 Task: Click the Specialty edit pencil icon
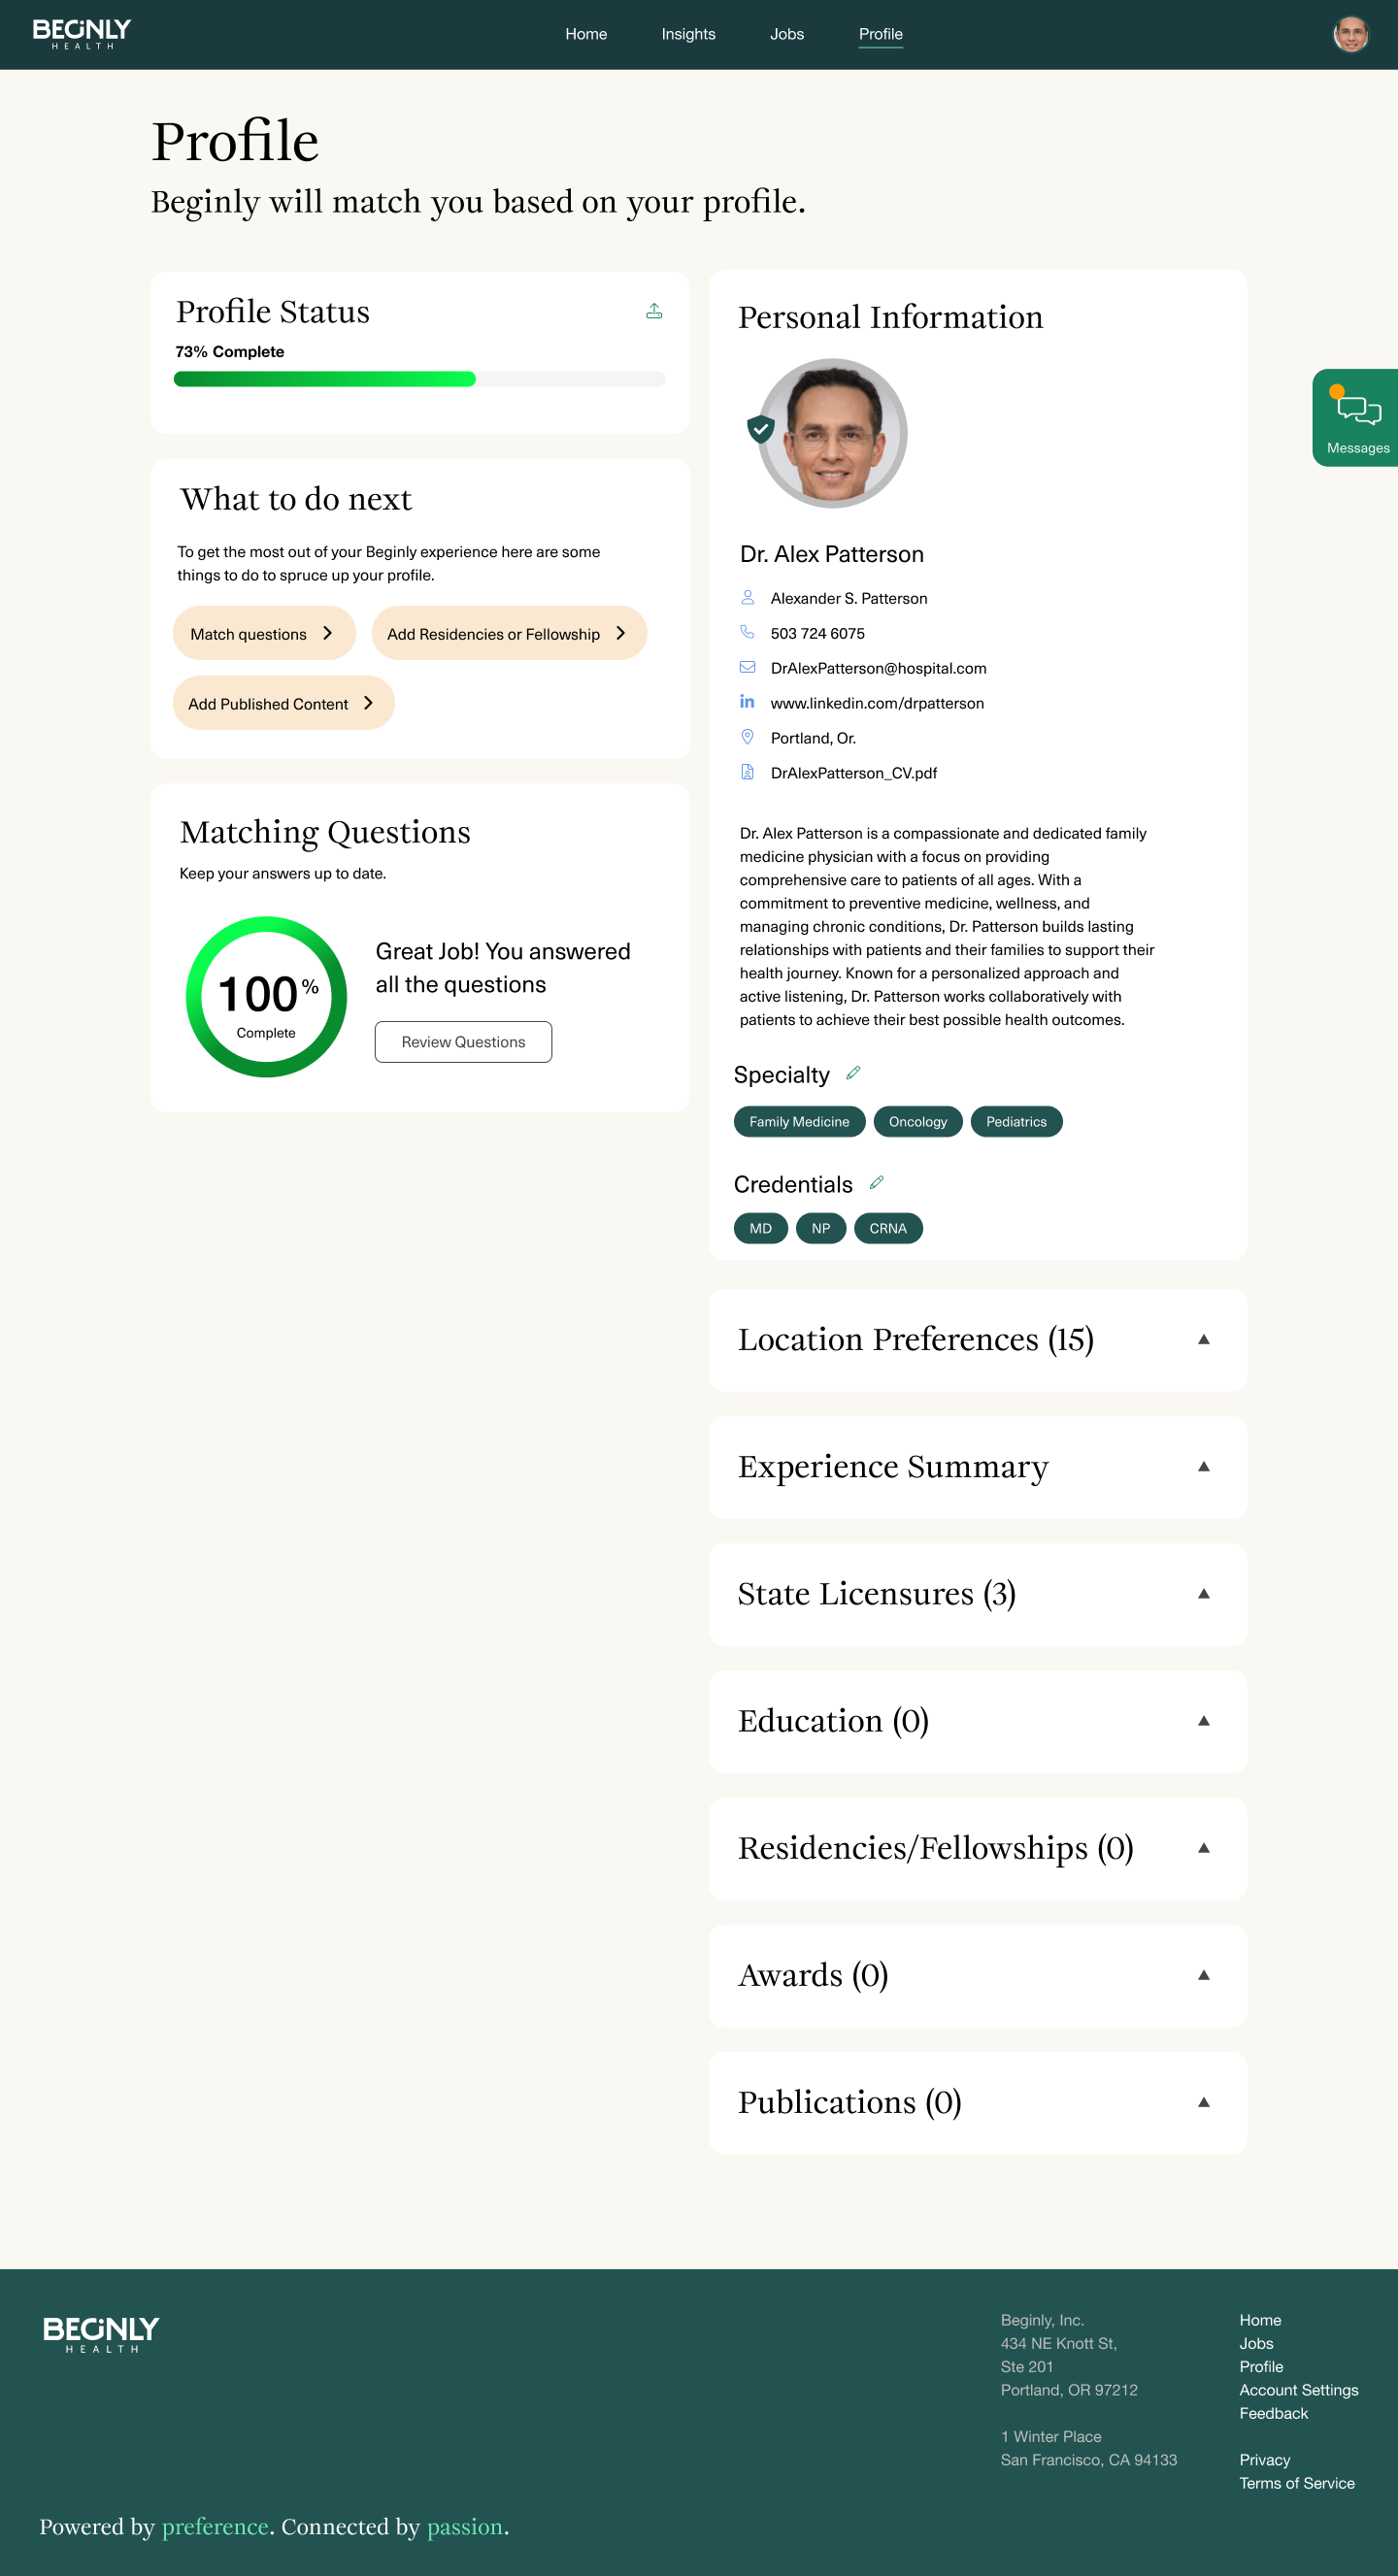click(853, 1073)
